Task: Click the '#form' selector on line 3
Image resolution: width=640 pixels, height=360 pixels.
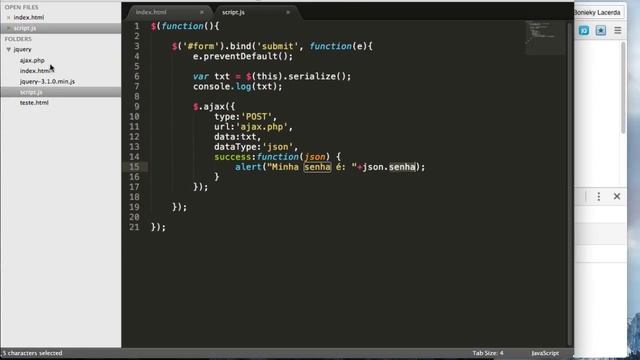Action: [200, 47]
